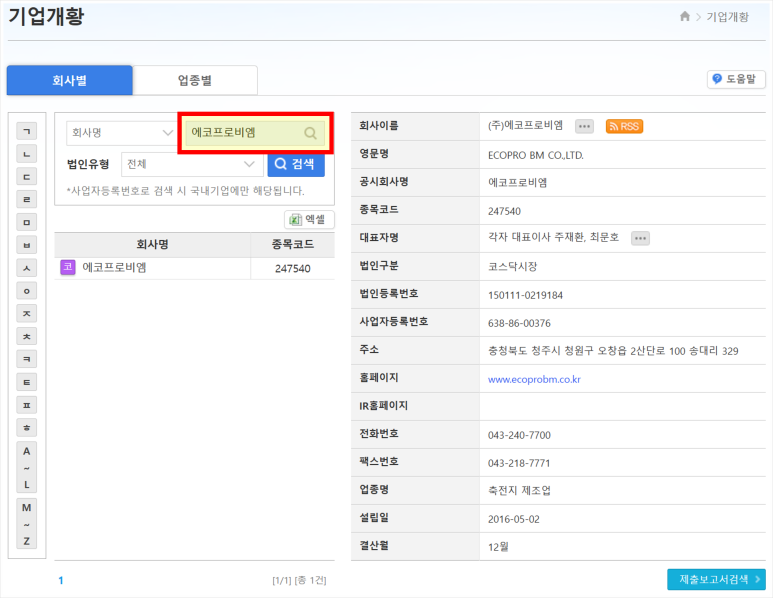Go to page 1 of results
Image resolution: width=773 pixels, height=598 pixels.
click(61, 580)
